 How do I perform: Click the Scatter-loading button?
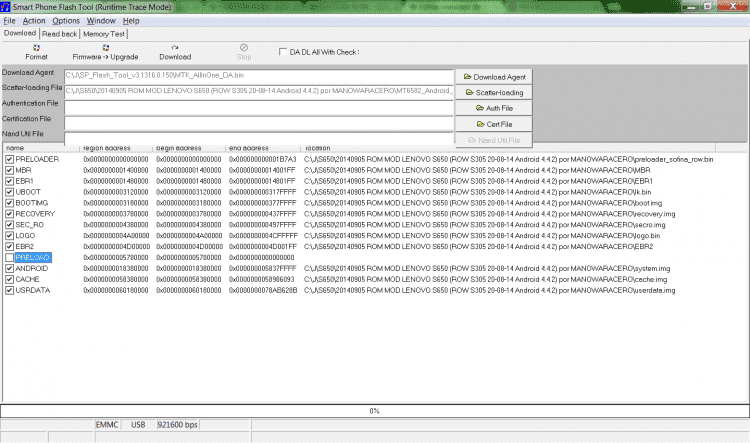point(494,93)
